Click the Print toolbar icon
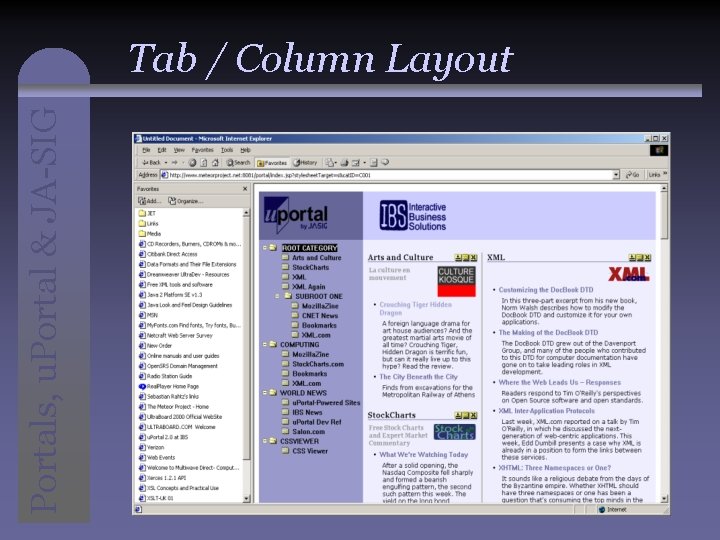This screenshot has width=720, height=540. [x=344, y=163]
